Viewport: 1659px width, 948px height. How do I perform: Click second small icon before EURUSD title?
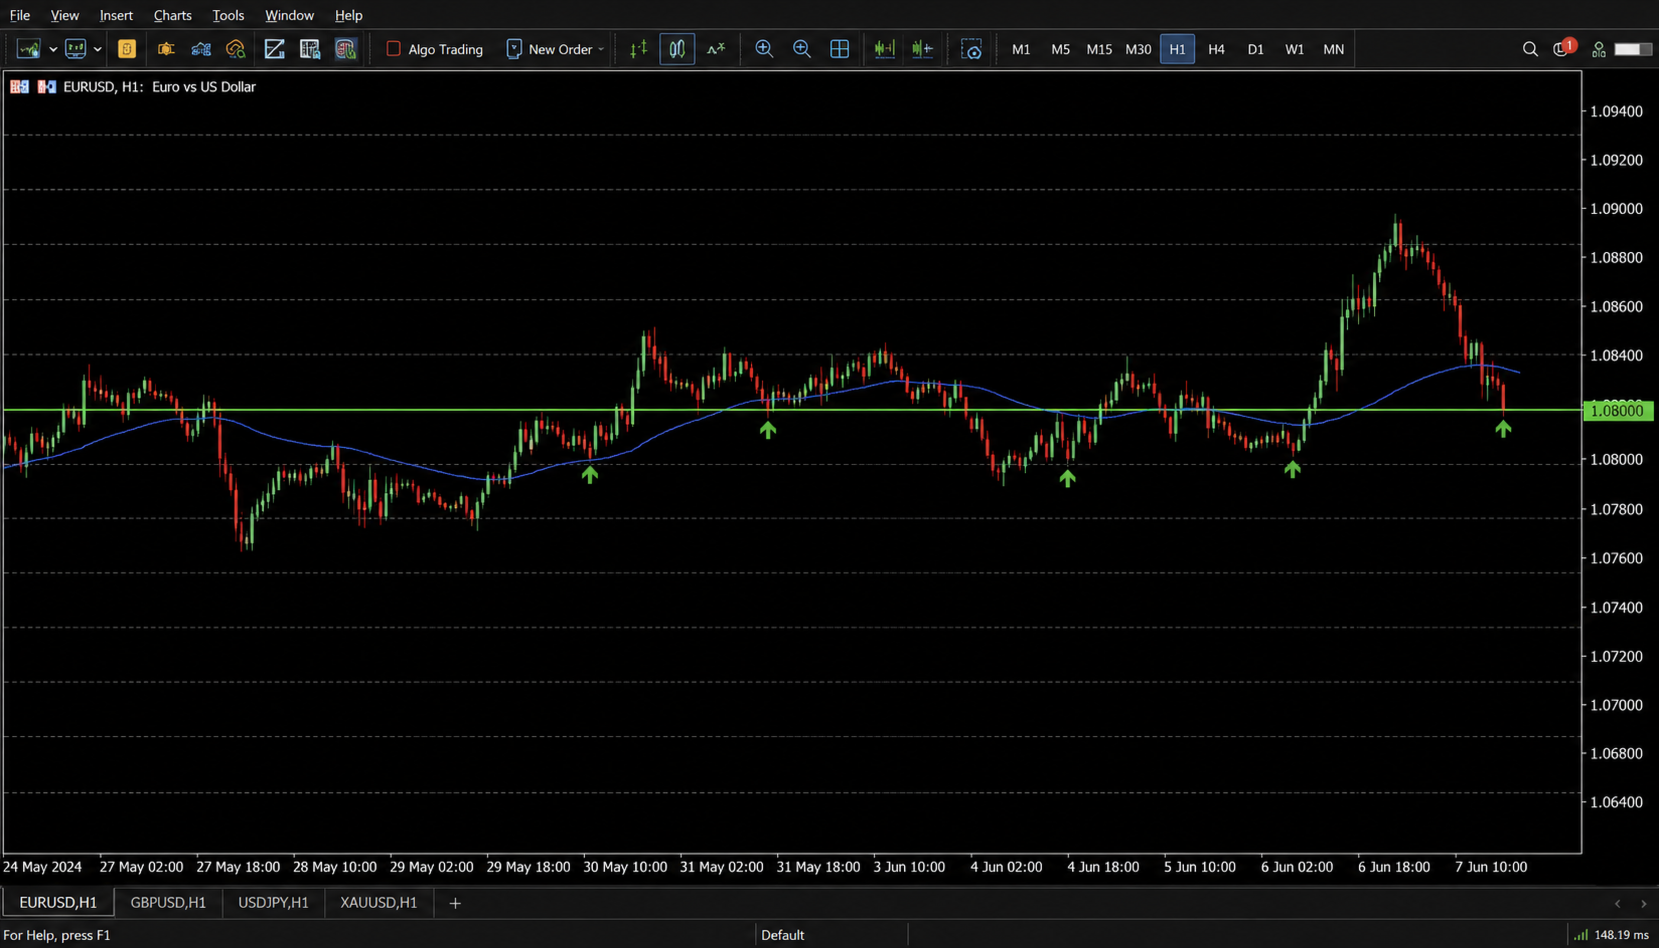coord(47,87)
